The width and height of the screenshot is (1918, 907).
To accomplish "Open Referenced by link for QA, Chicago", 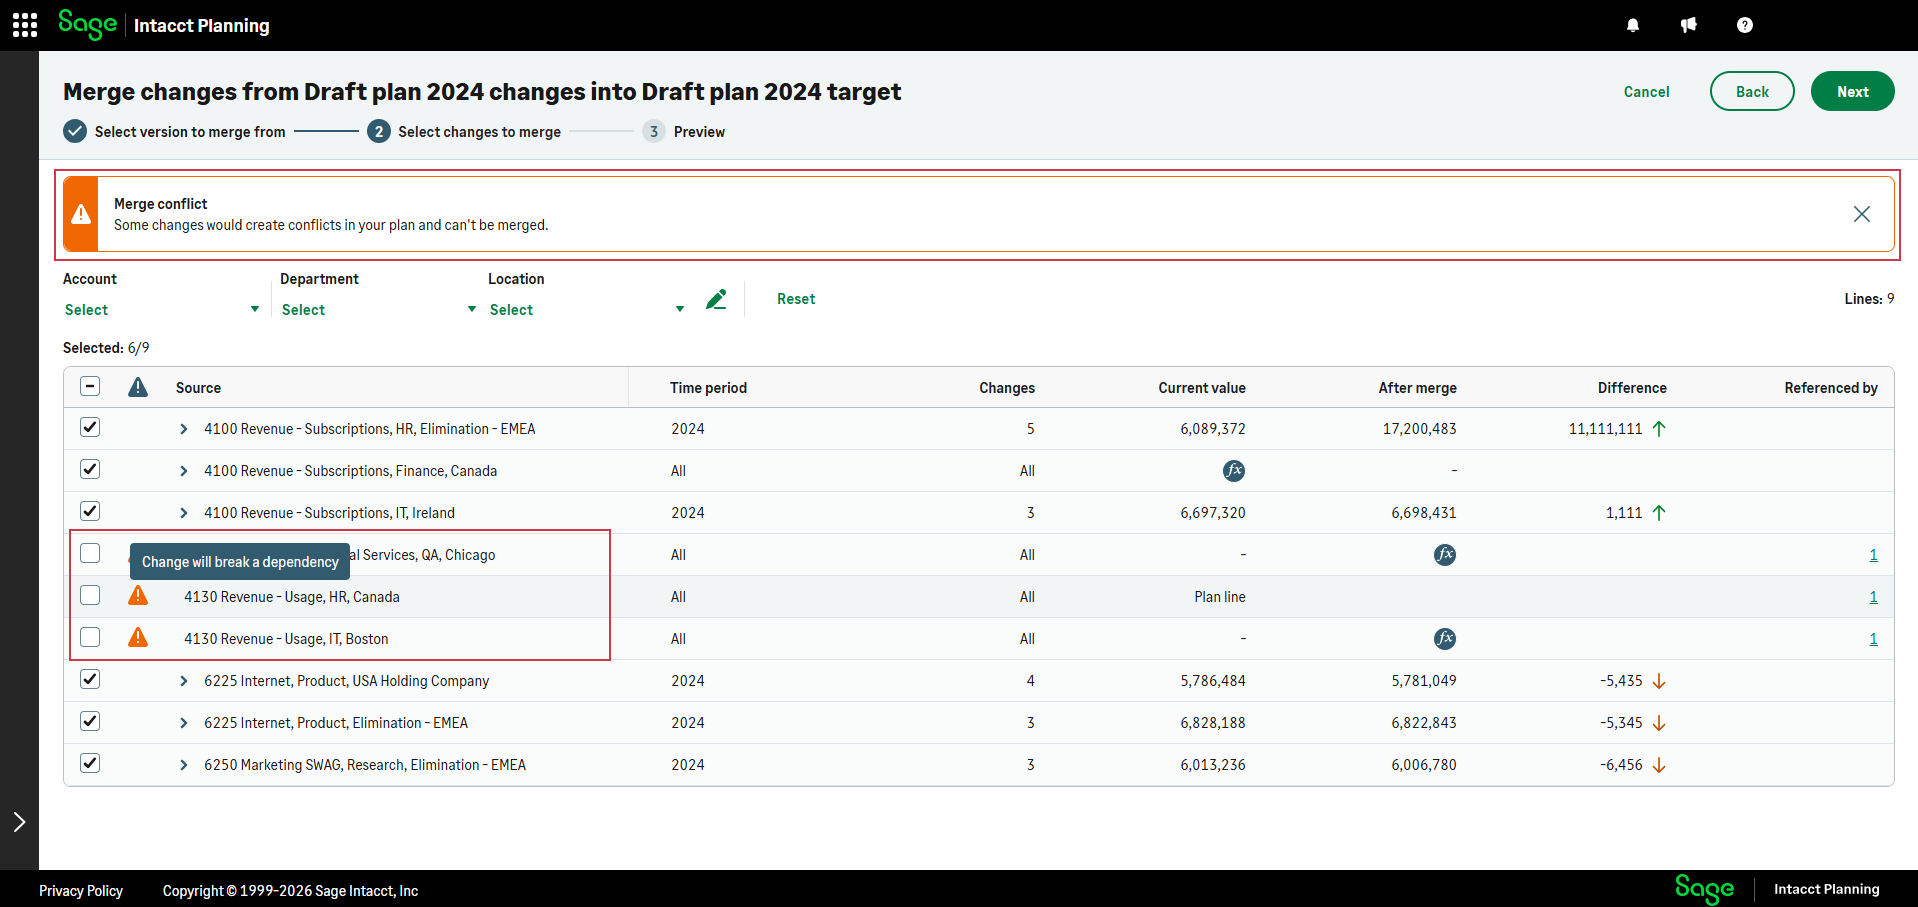I will coord(1873,555).
